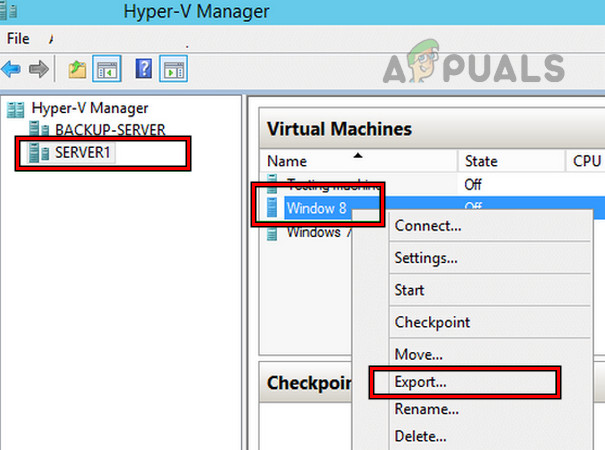Toggle the Show/Hide Console Tree icon
The image size is (605, 450).
[107, 69]
